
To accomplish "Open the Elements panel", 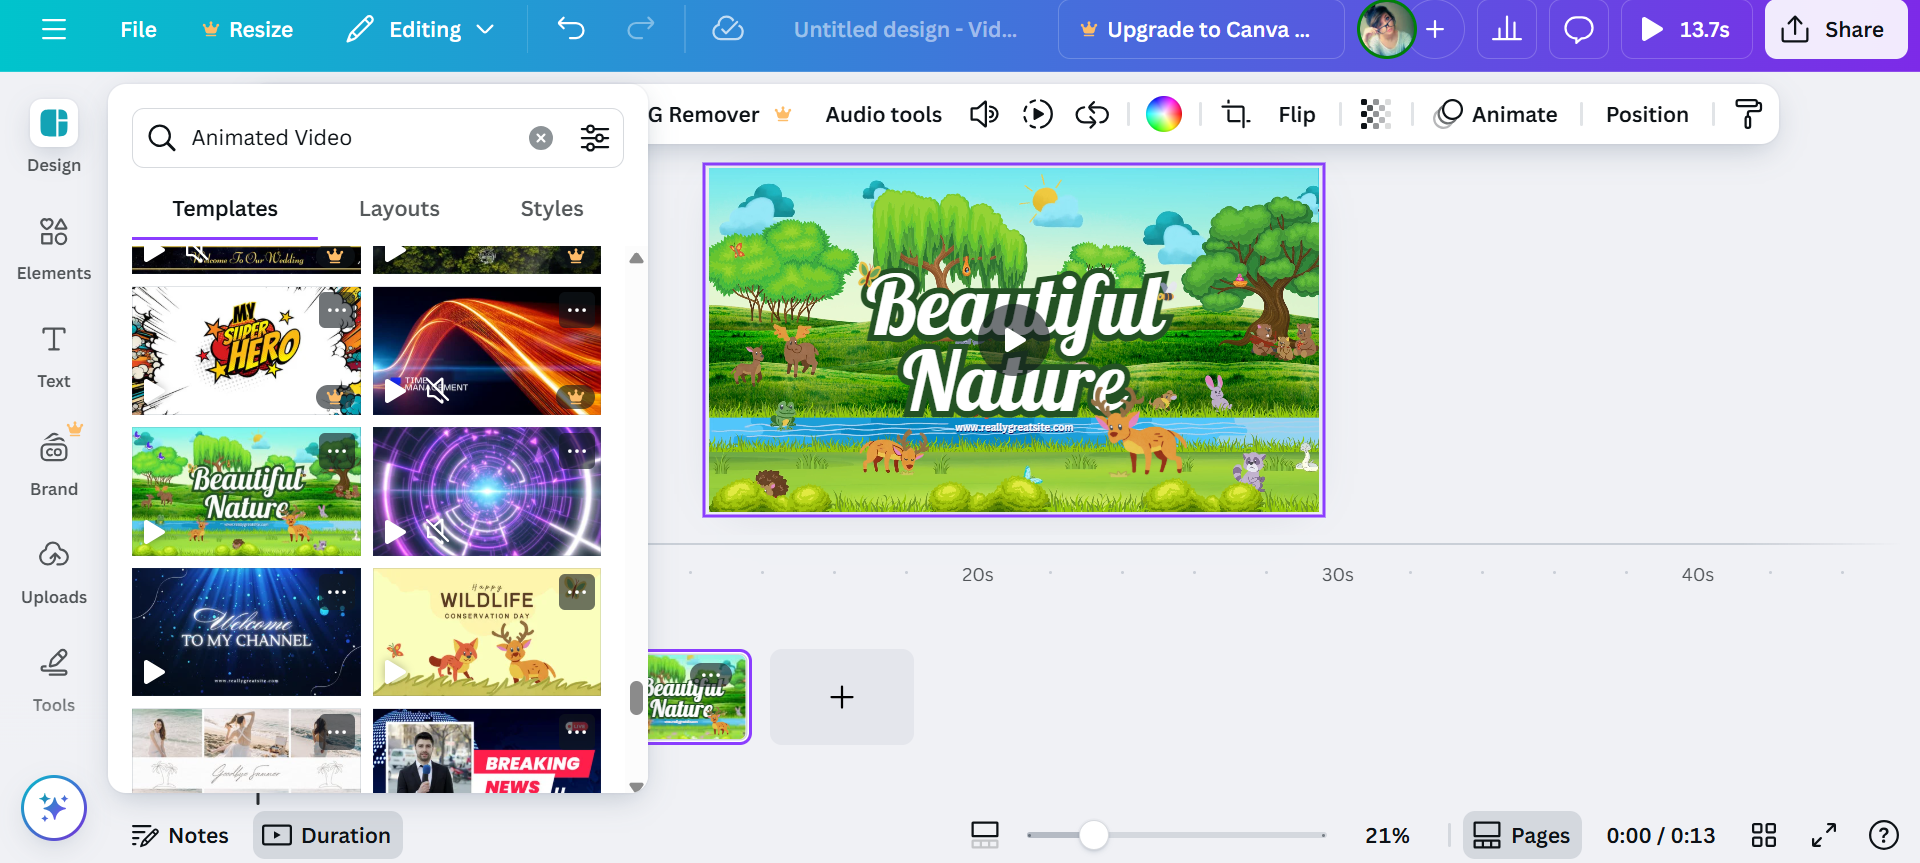I will [54, 249].
